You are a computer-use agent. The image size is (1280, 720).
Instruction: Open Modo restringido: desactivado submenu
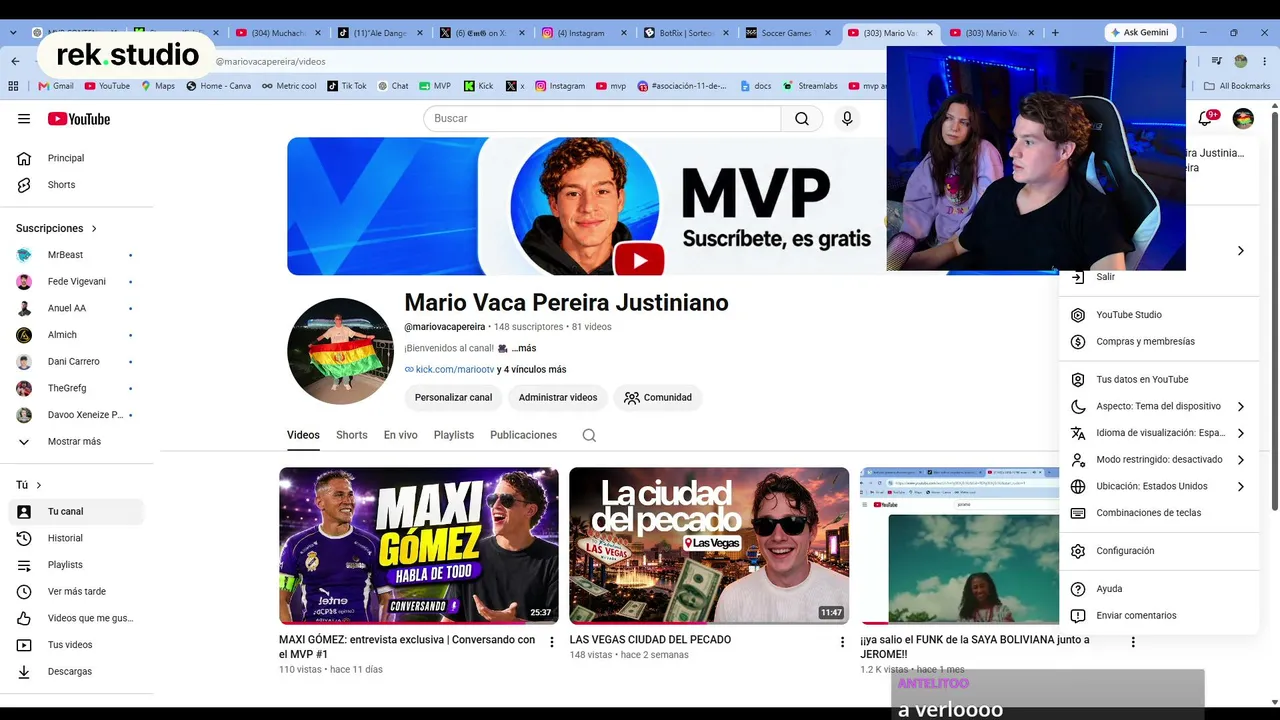[1158, 460]
